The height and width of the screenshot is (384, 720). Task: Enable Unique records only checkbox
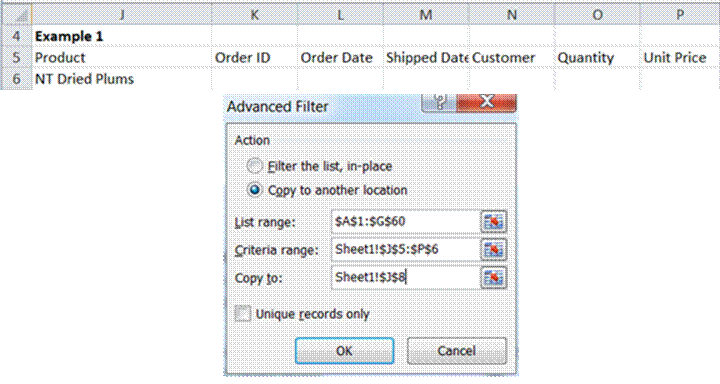click(x=242, y=314)
